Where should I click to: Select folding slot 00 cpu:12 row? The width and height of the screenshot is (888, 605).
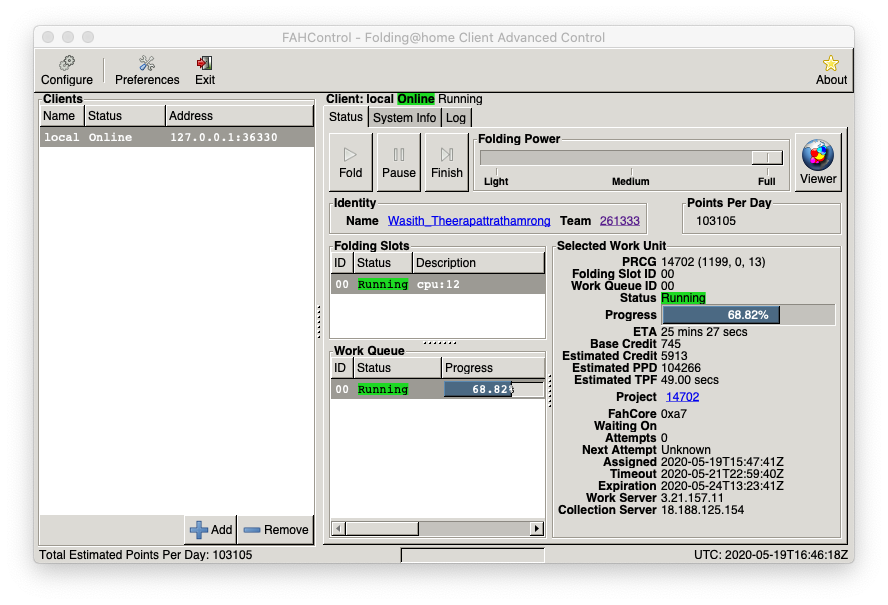click(x=438, y=284)
